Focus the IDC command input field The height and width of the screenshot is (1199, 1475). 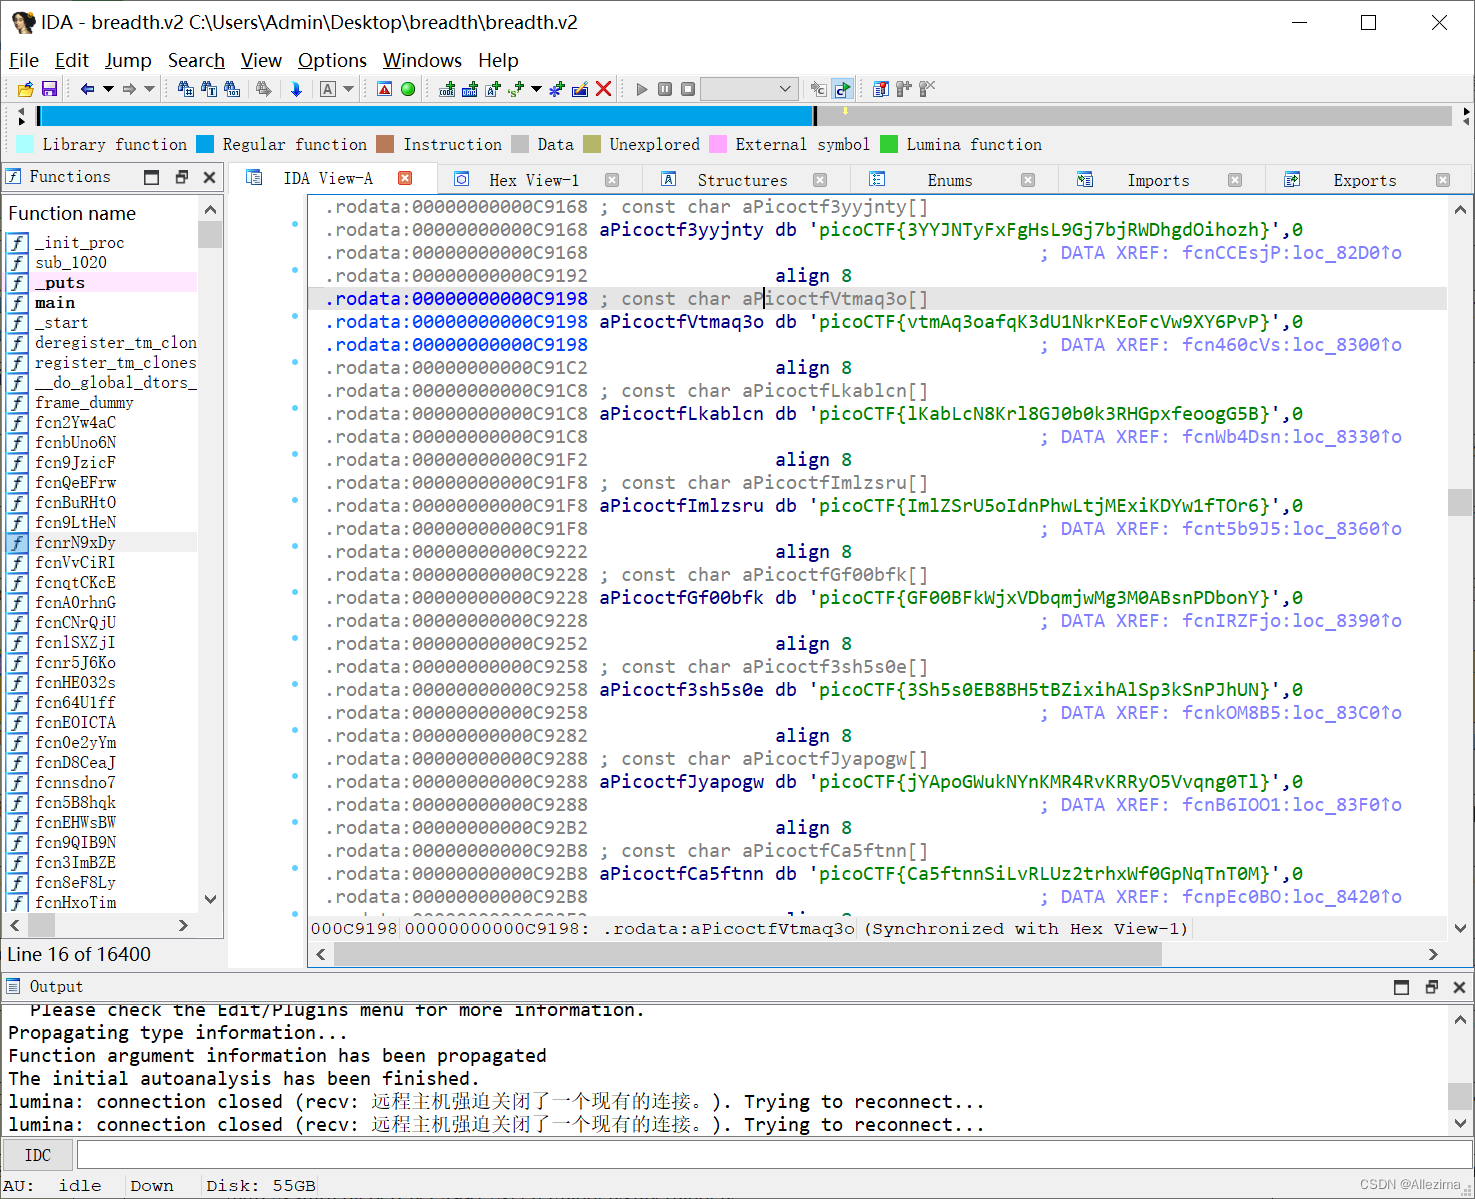click(773, 1155)
